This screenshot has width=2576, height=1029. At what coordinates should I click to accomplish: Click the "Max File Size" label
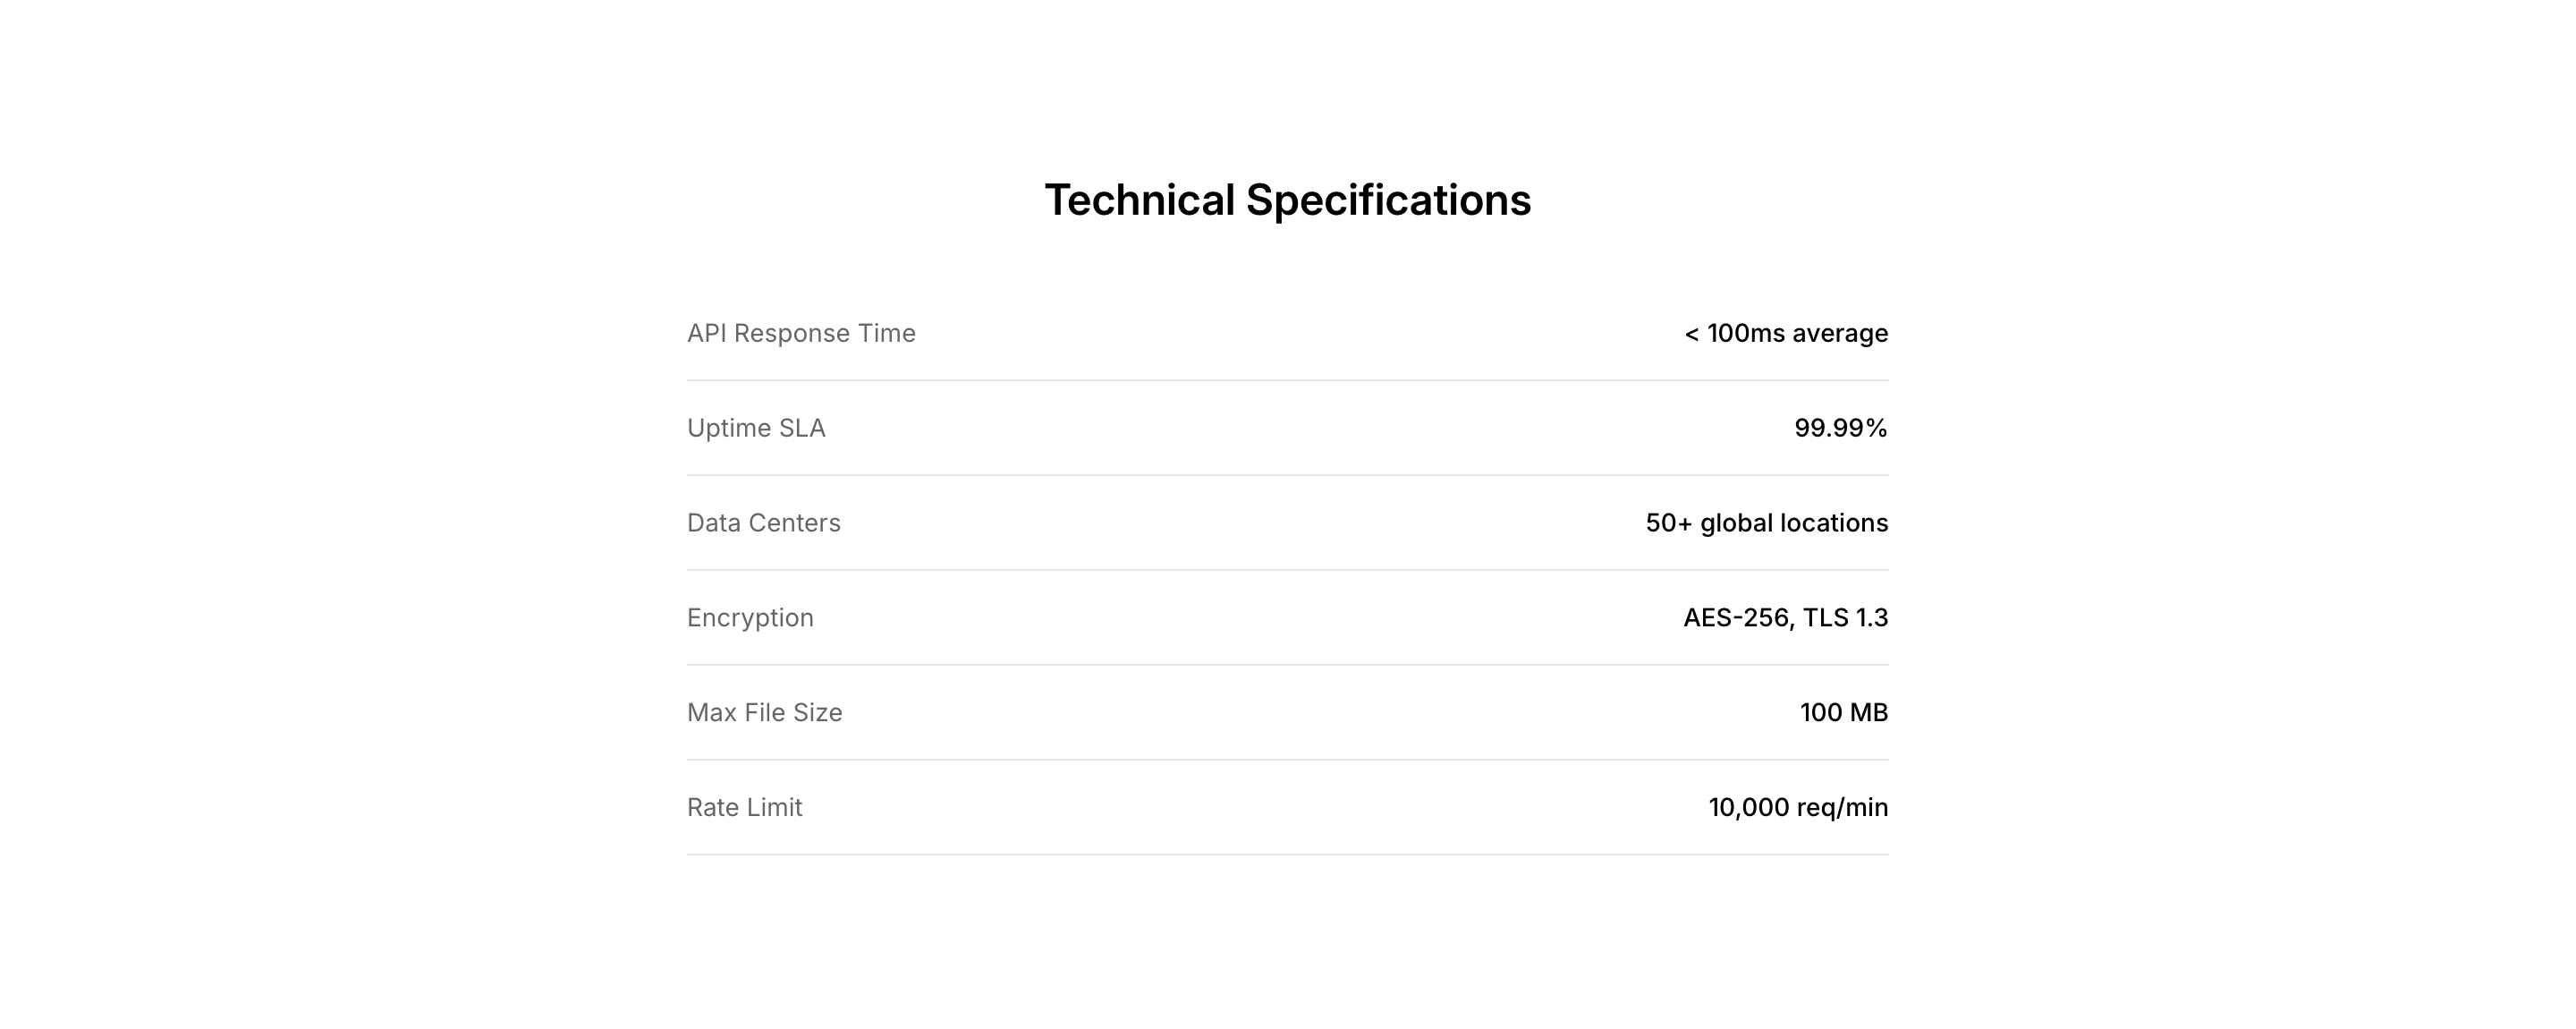pyautogui.click(x=764, y=713)
